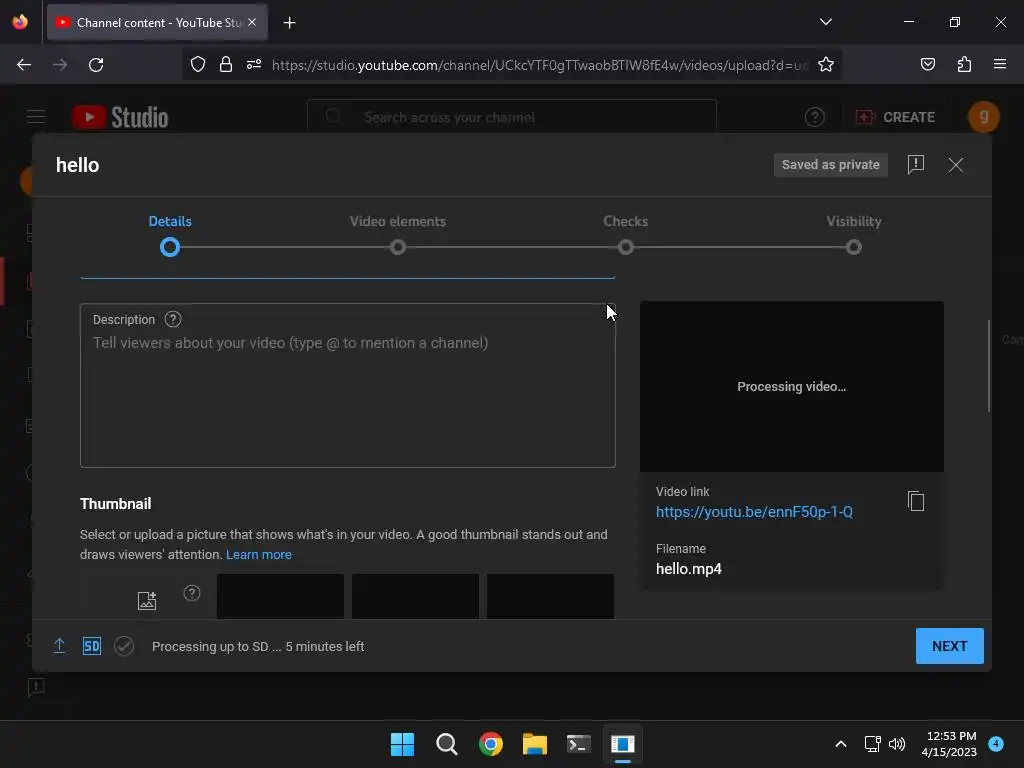Click the filename hello.mp4

[x=688, y=569]
